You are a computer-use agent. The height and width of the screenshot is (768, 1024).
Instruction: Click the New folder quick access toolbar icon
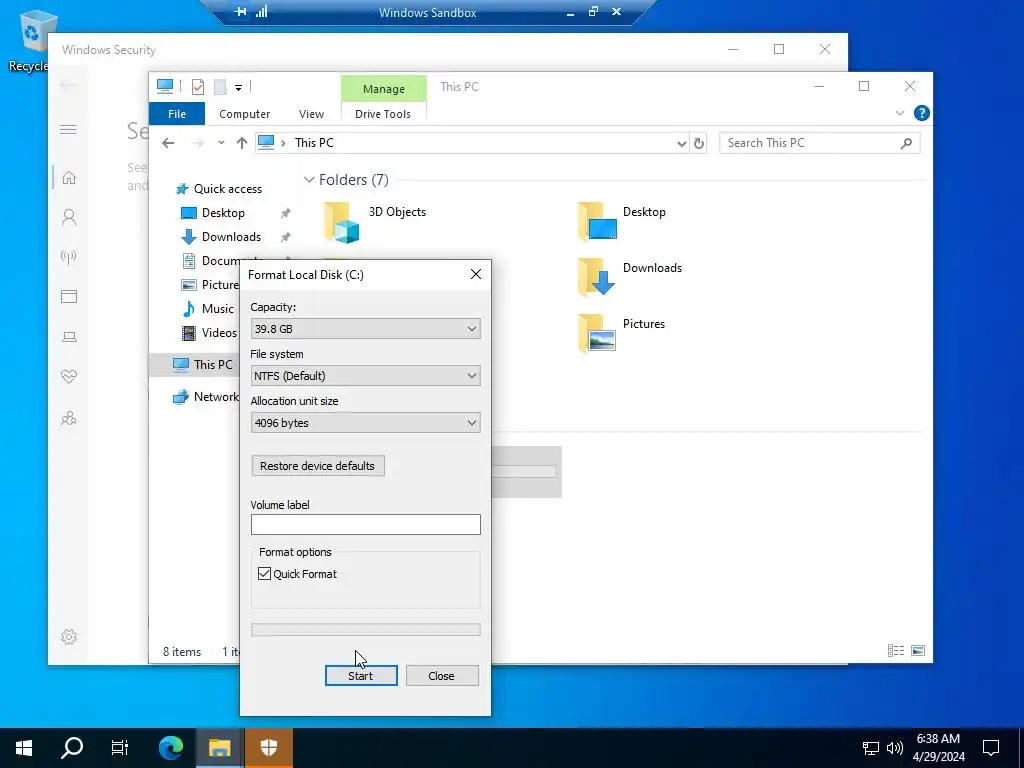click(220, 87)
